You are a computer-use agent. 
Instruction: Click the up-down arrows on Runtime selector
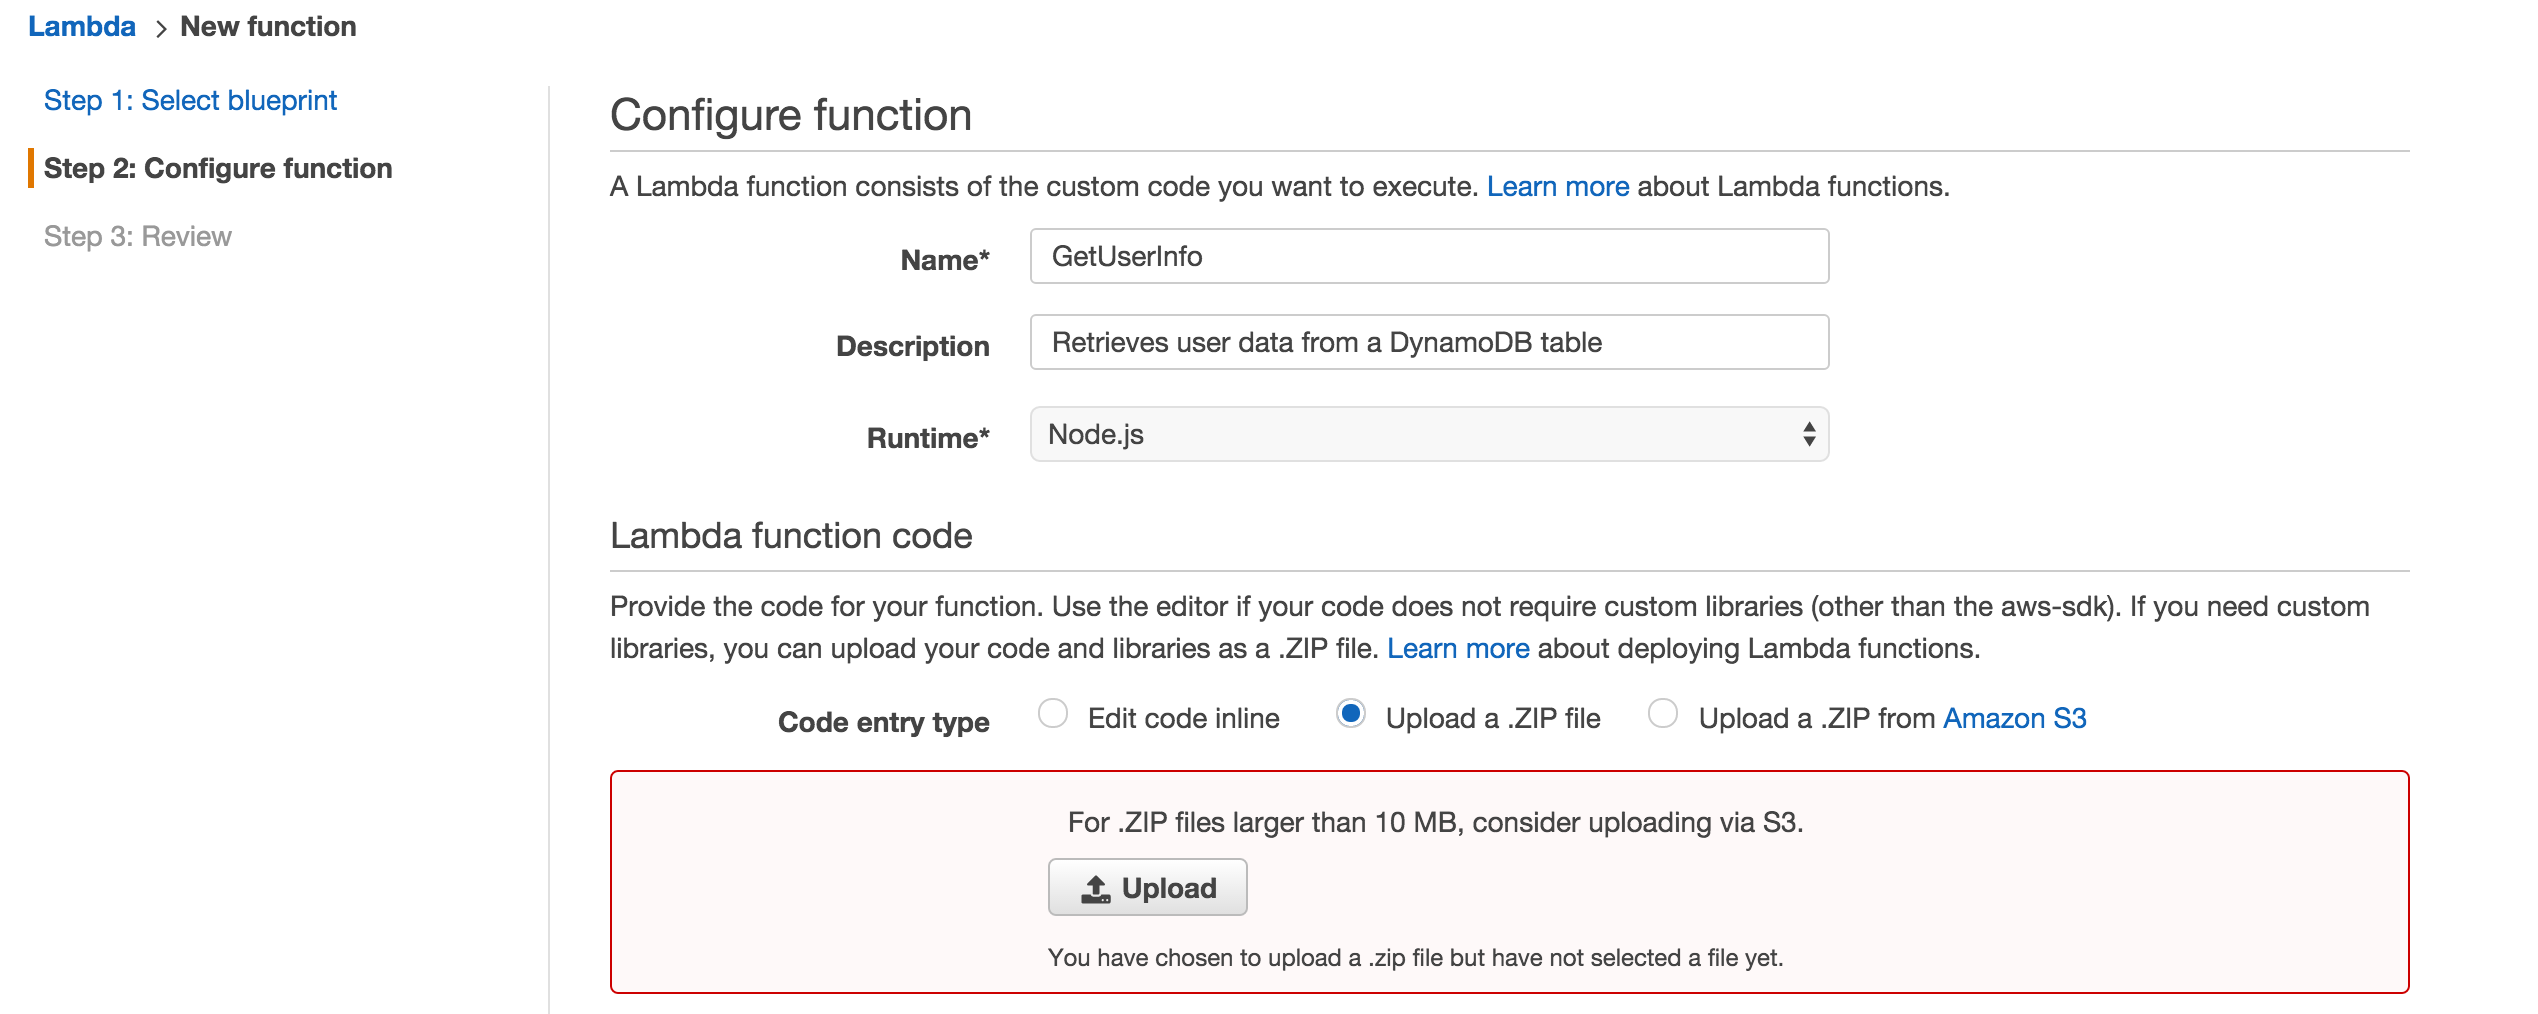point(1808,435)
